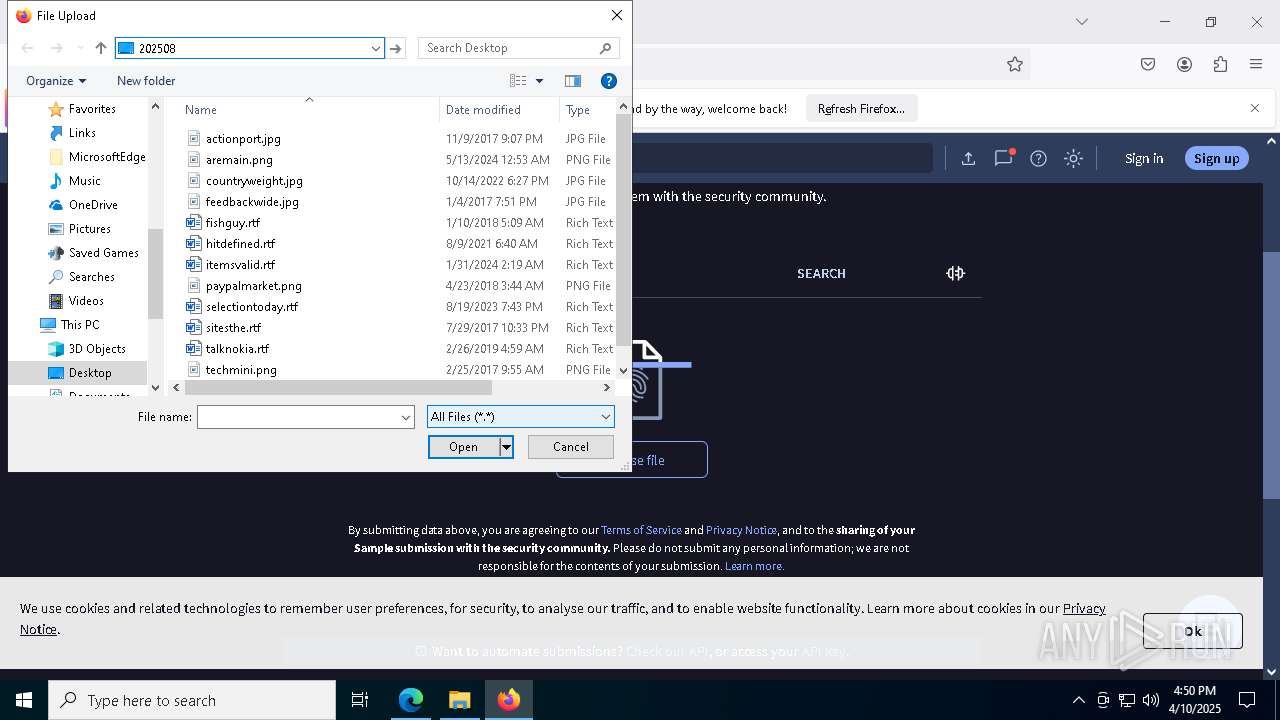Click the API icon next to SEARCH tab

click(x=955, y=273)
